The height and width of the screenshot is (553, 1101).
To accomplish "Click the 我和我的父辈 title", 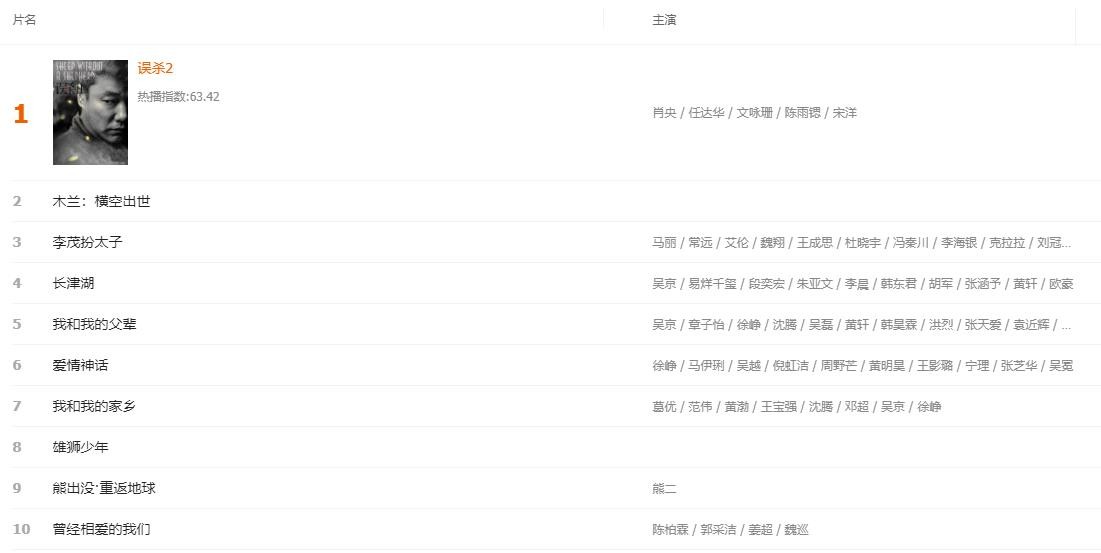I will coord(94,324).
